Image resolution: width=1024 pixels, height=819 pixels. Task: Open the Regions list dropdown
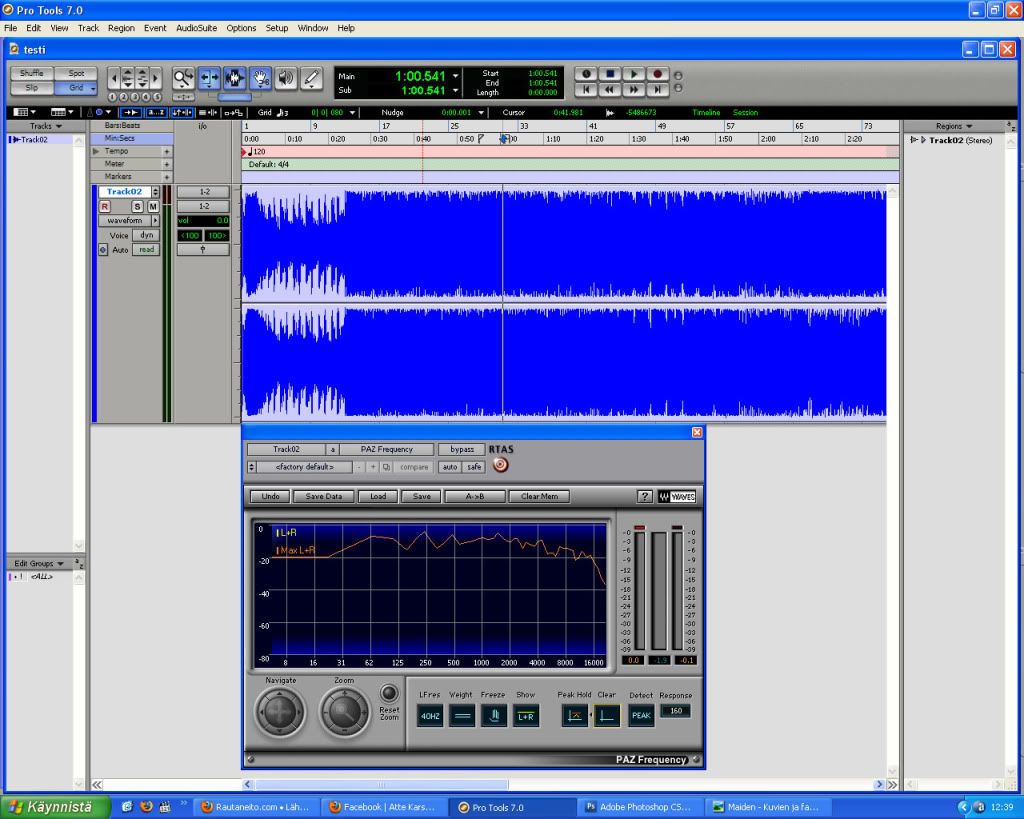tap(954, 126)
